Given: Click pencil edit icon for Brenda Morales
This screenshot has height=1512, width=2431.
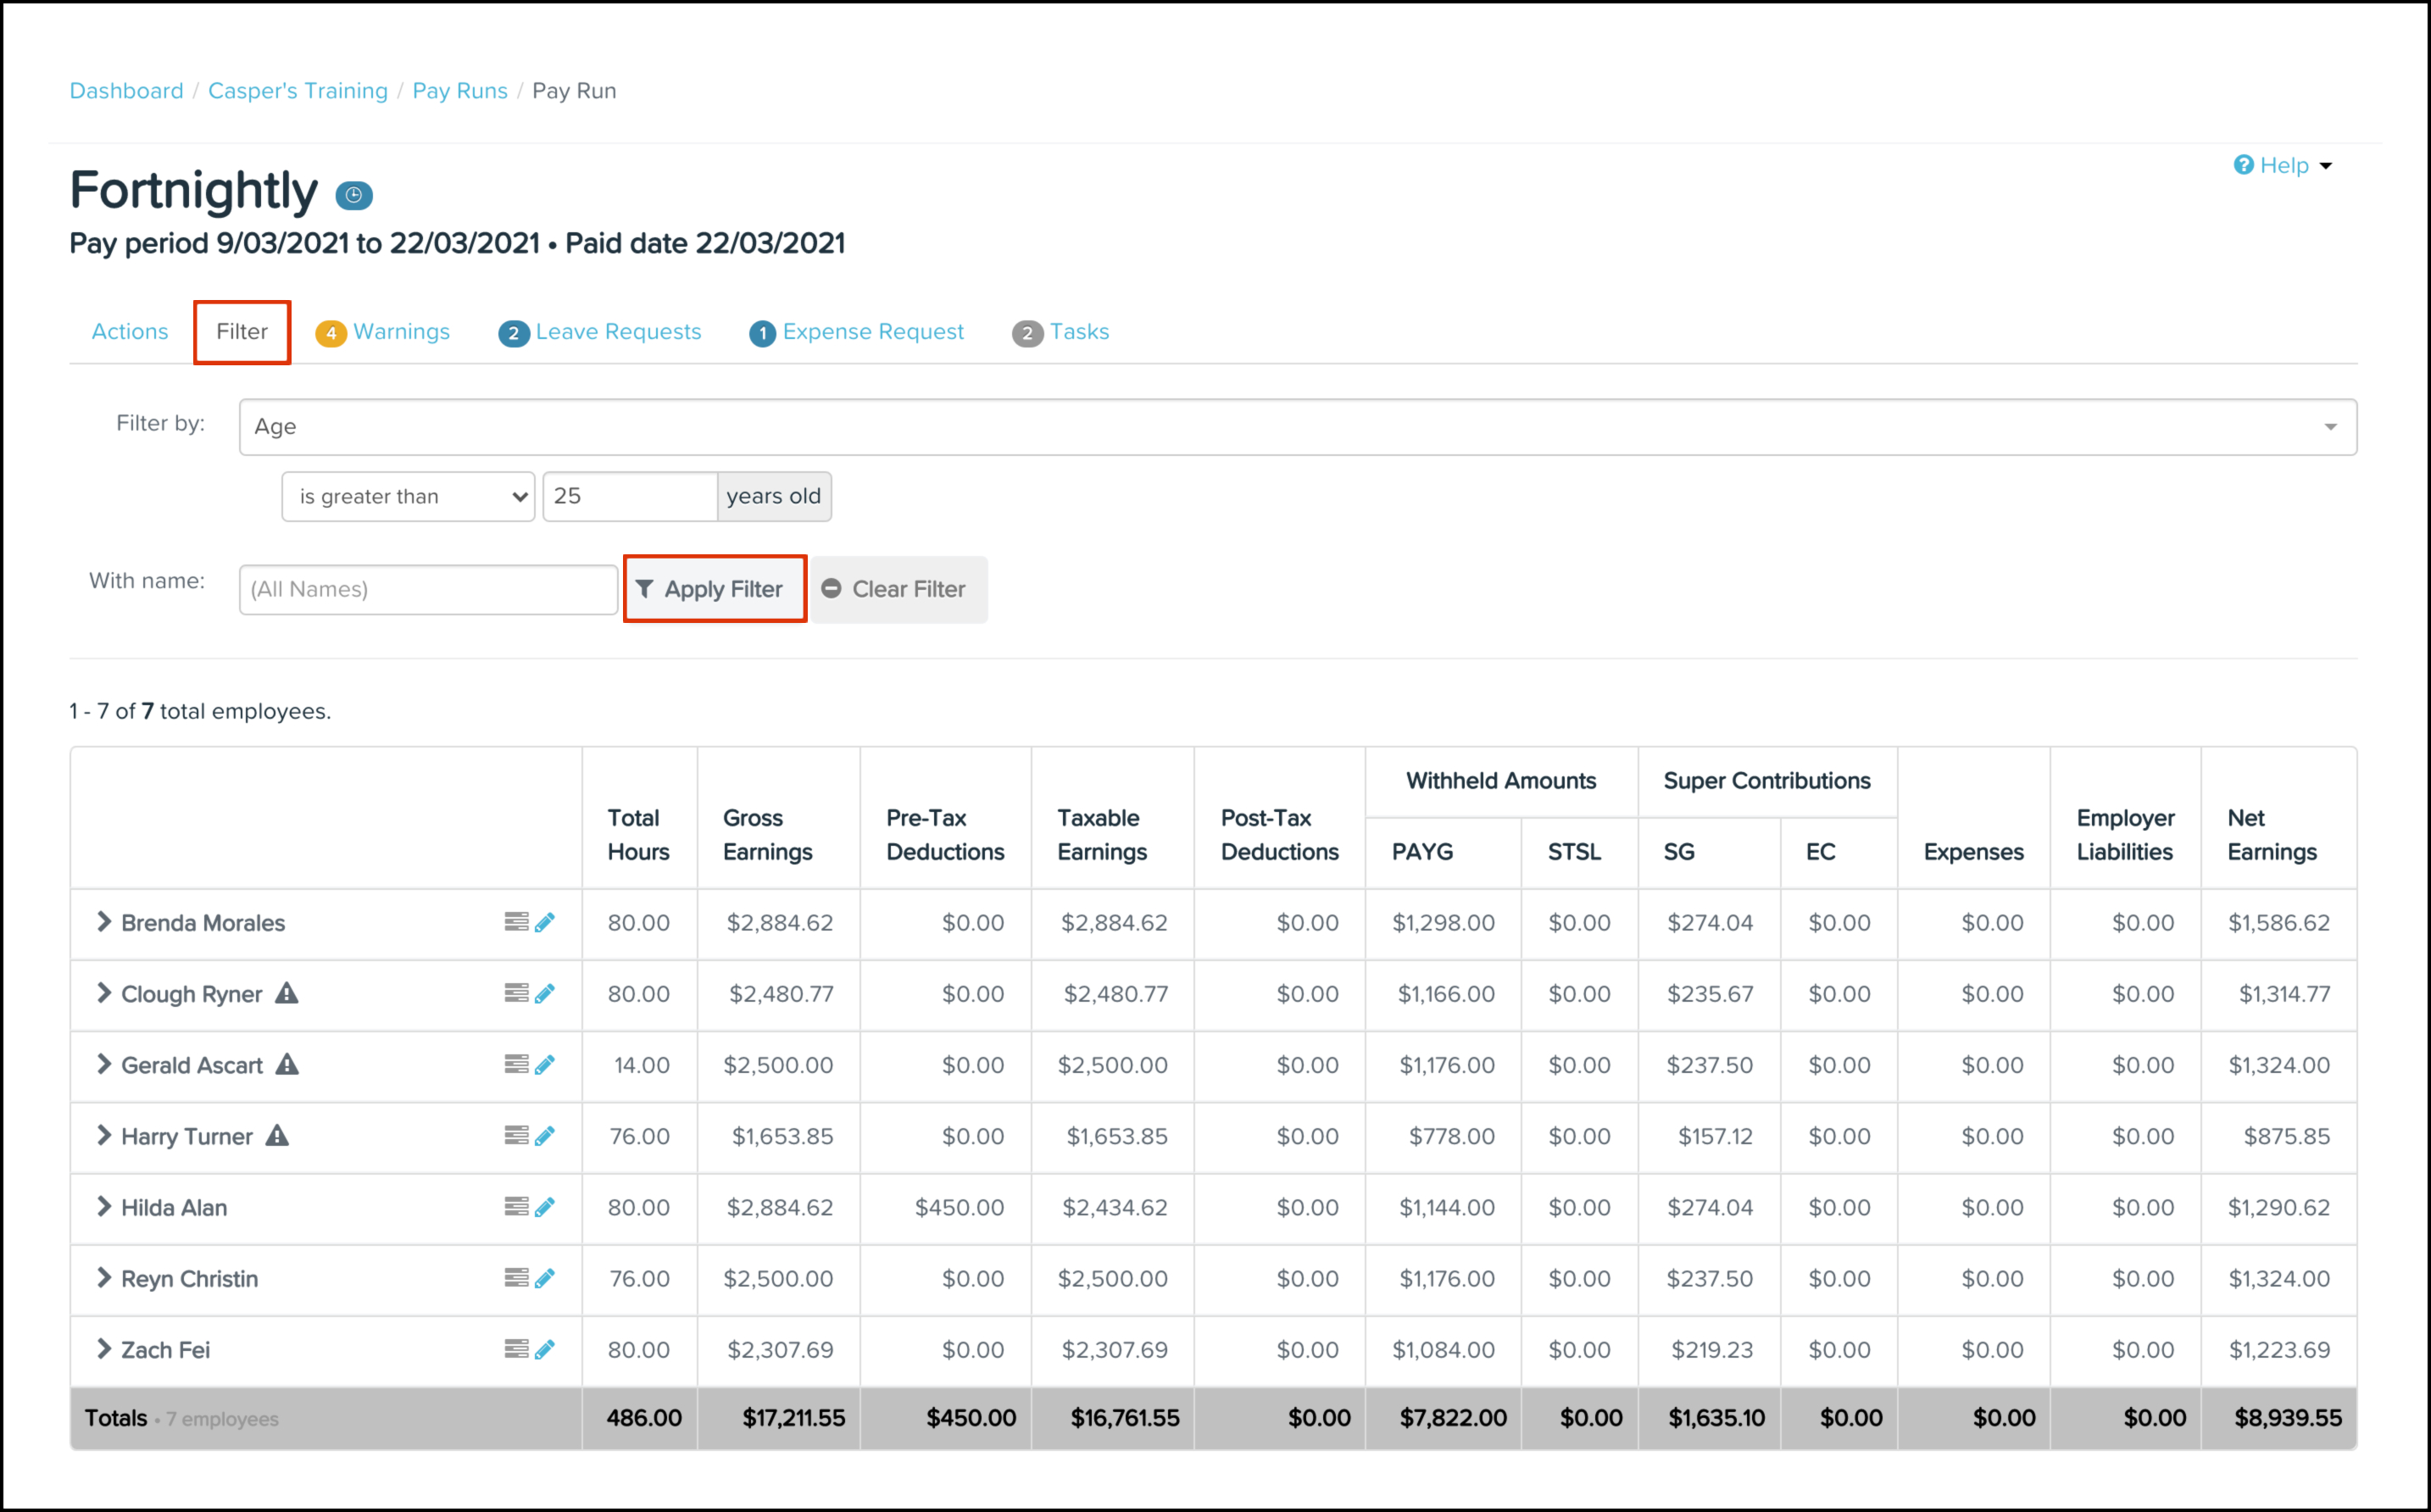Looking at the screenshot, I should coord(545,922).
